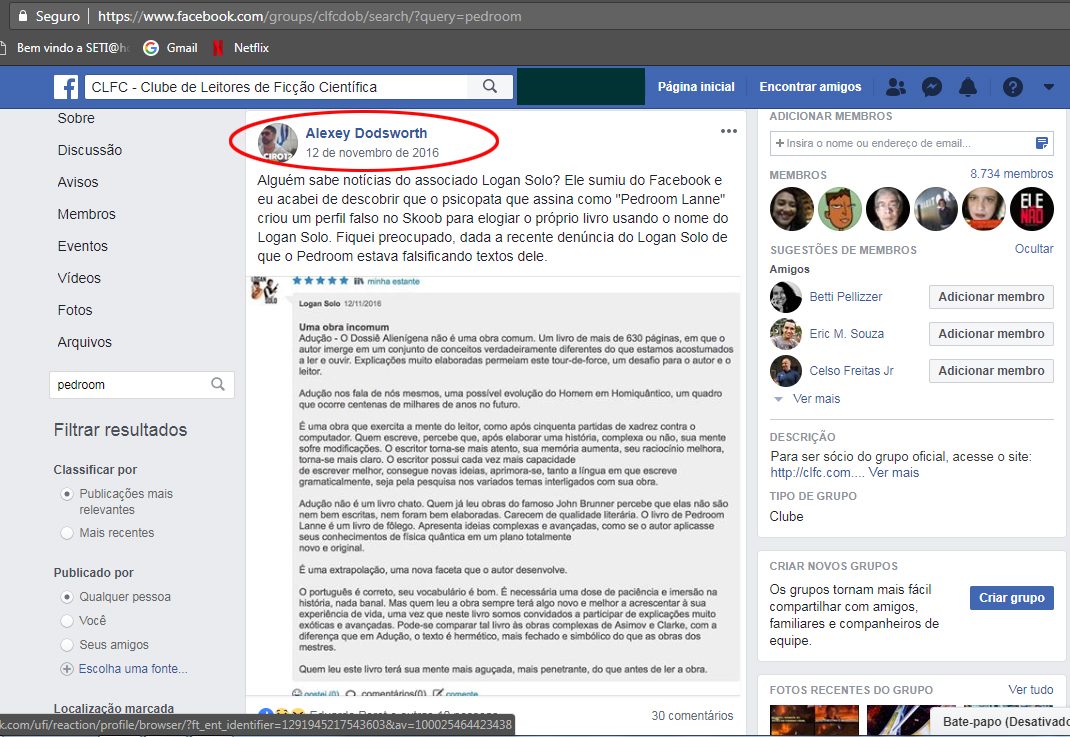Click Eric M. Souza avatar
This screenshot has width=1070, height=737.
tap(785, 334)
